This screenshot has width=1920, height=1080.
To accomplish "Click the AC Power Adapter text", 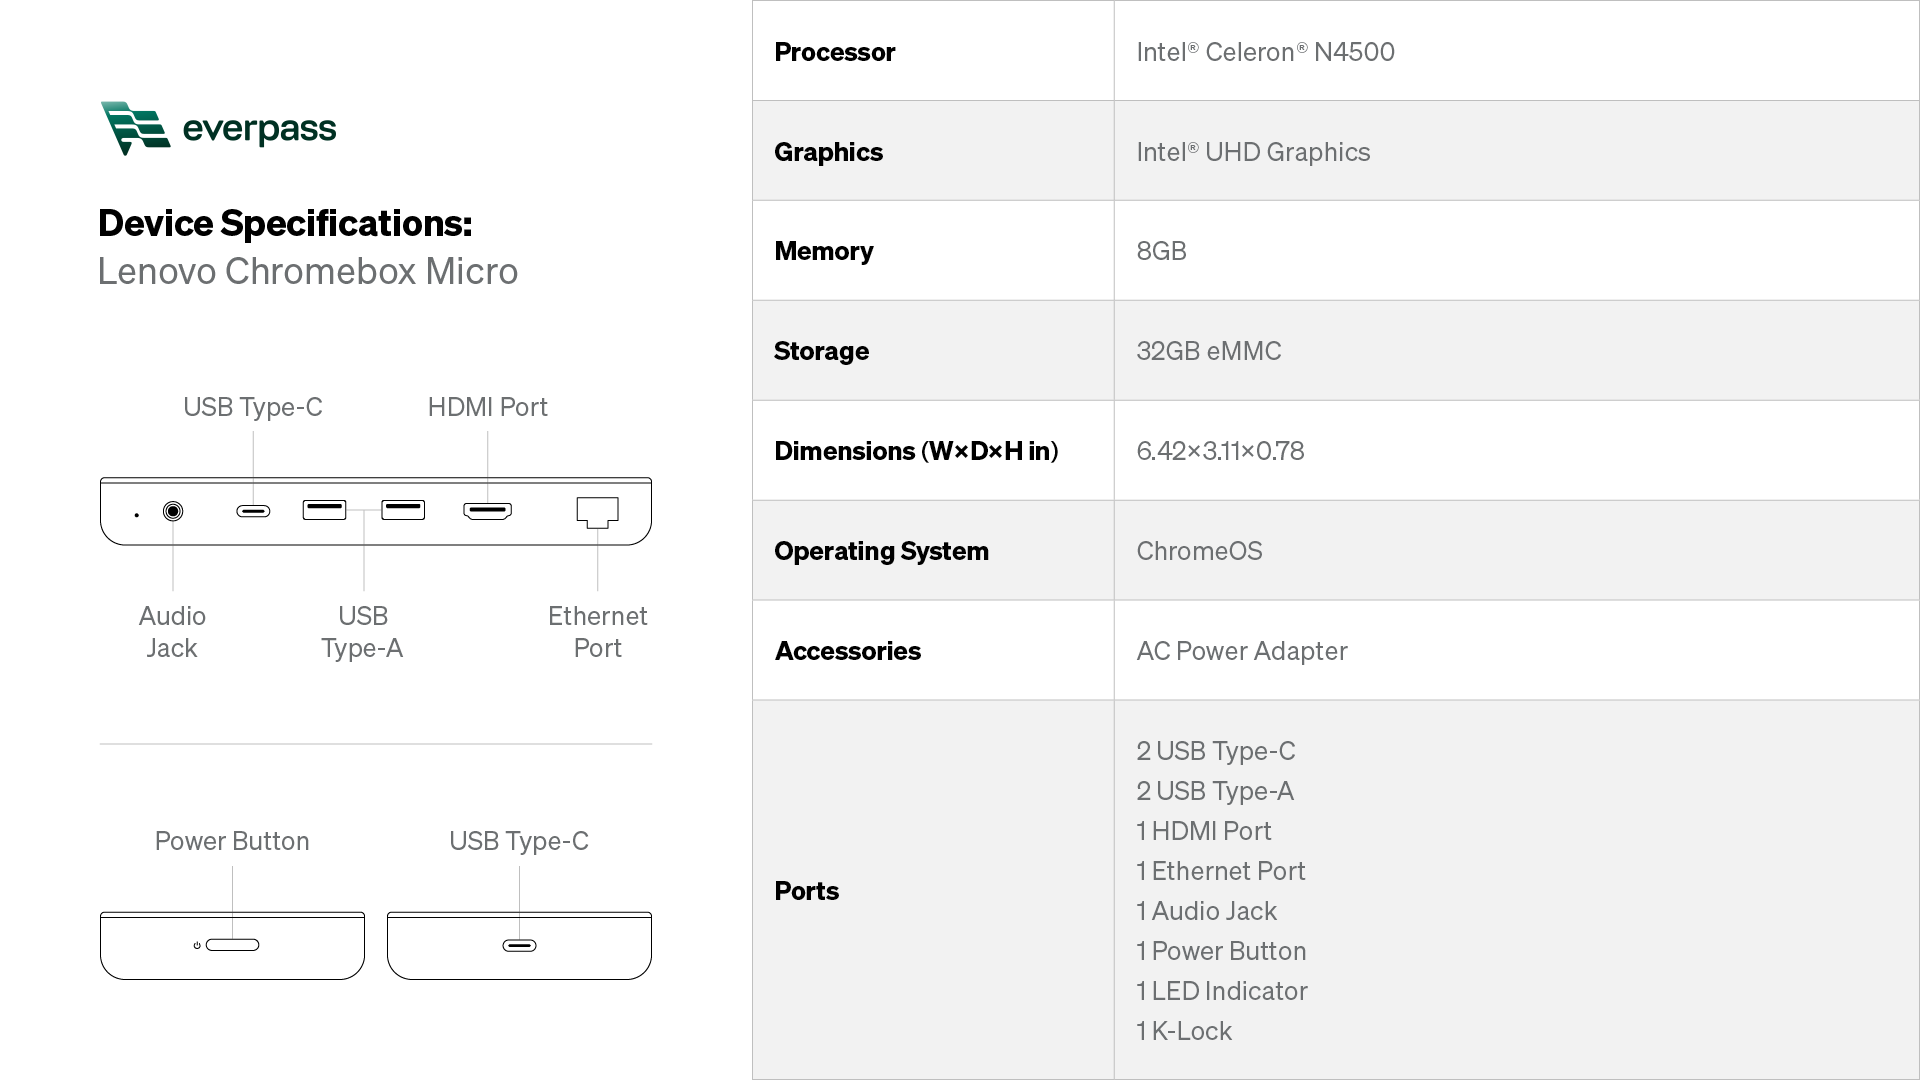I will [x=1241, y=651].
